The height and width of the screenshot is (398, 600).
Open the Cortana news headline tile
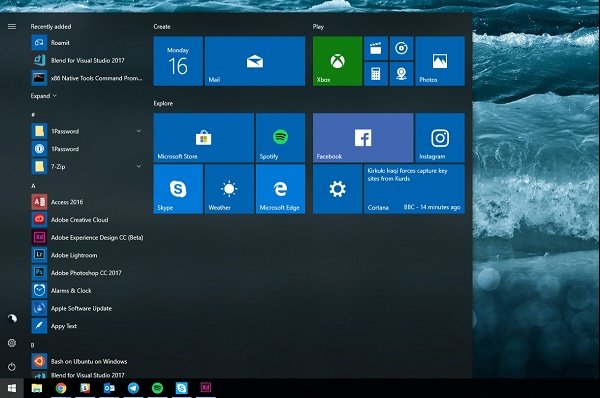click(x=414, y=189)
